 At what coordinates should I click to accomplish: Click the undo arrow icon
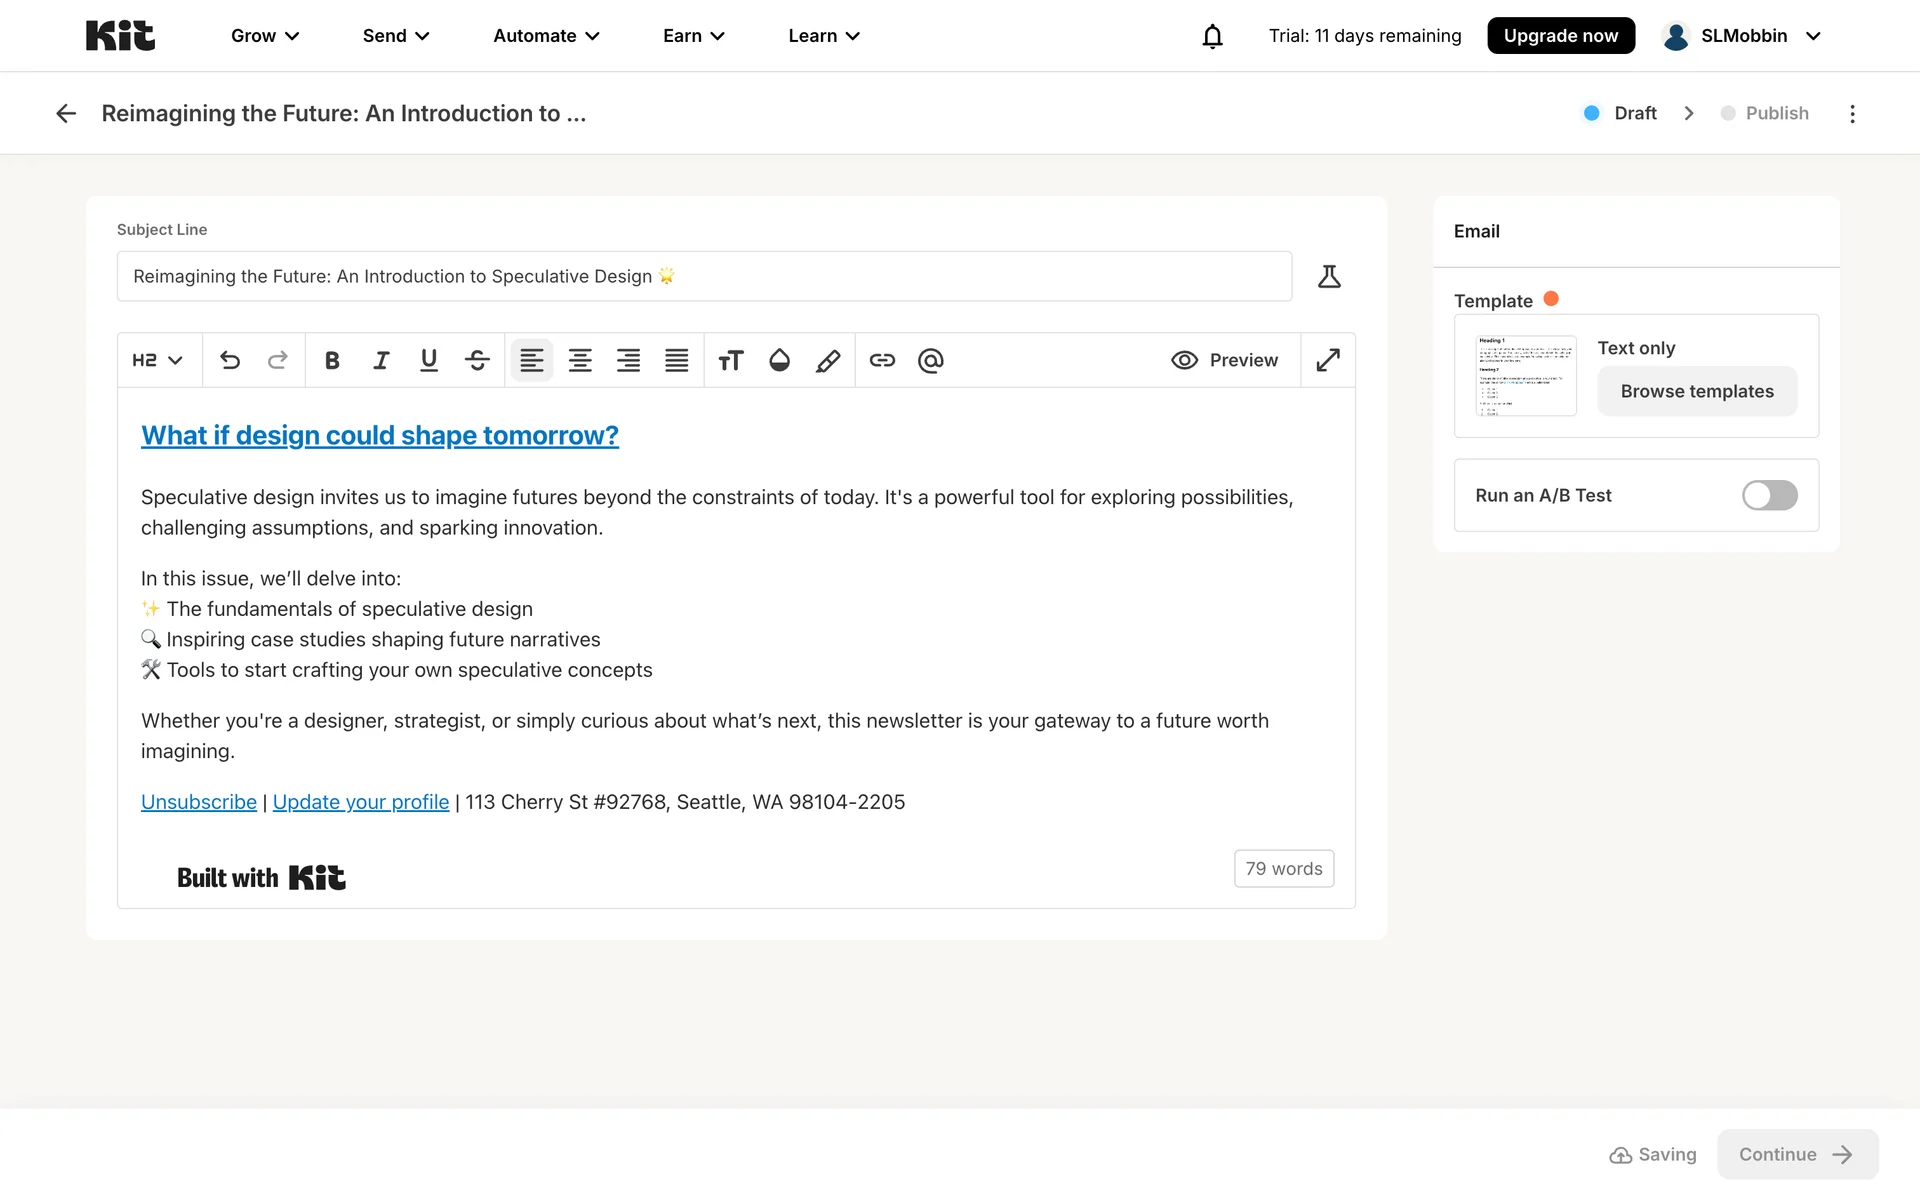[230, 360]
